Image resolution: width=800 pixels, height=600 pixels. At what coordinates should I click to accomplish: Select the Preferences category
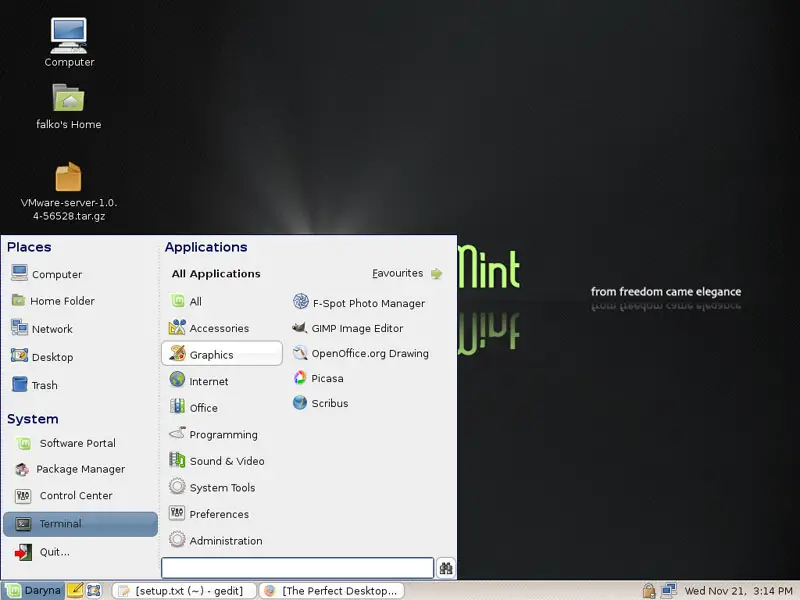(x=222, y=514)
